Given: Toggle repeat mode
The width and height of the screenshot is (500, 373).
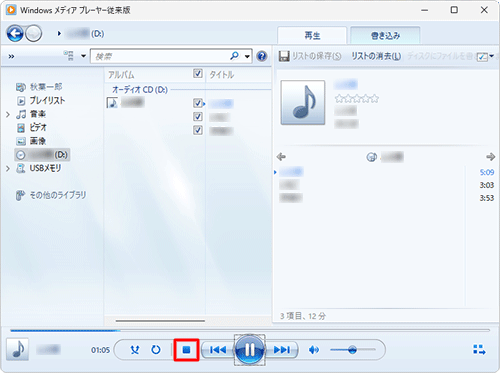Looking at the screenshot, I should pyautogui.click(x=156, y=350).
